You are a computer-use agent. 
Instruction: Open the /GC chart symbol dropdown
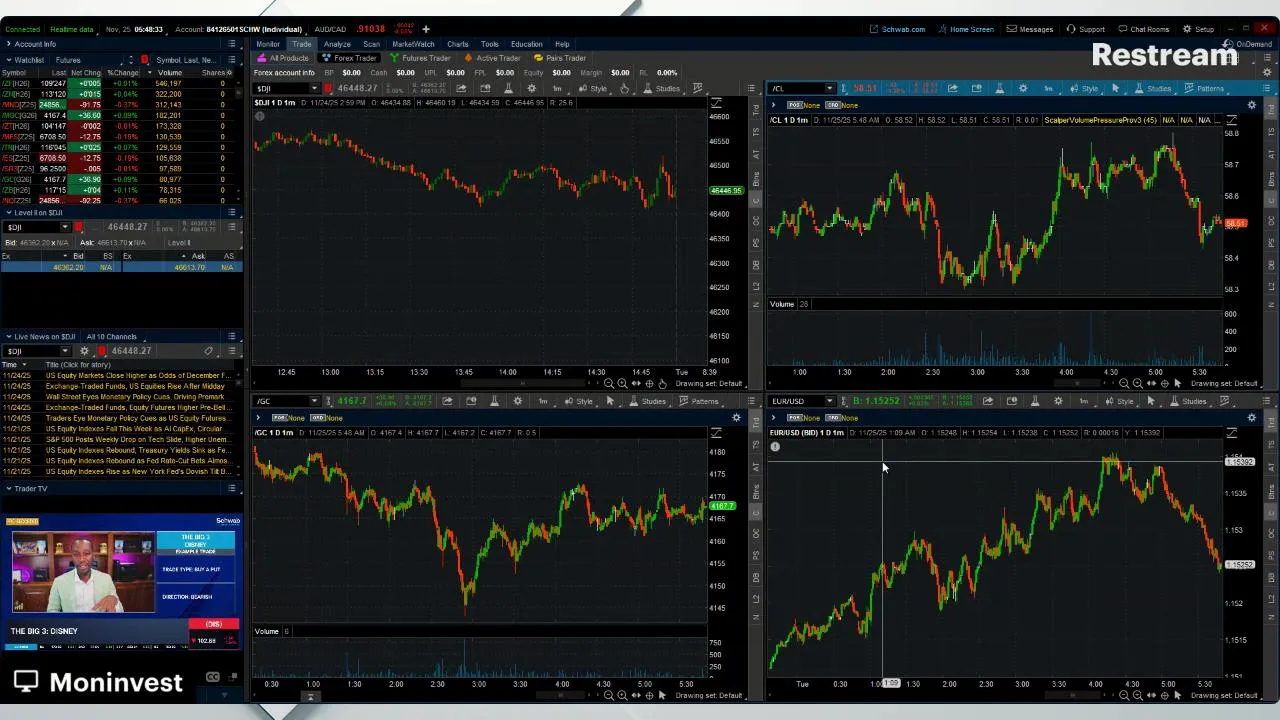click(314, 401)
